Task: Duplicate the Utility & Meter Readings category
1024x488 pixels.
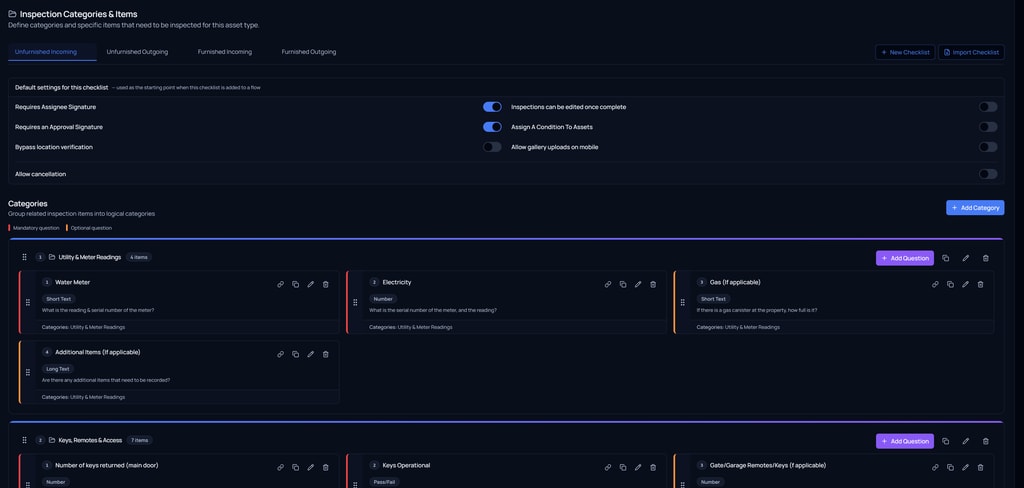Action: 946,258
